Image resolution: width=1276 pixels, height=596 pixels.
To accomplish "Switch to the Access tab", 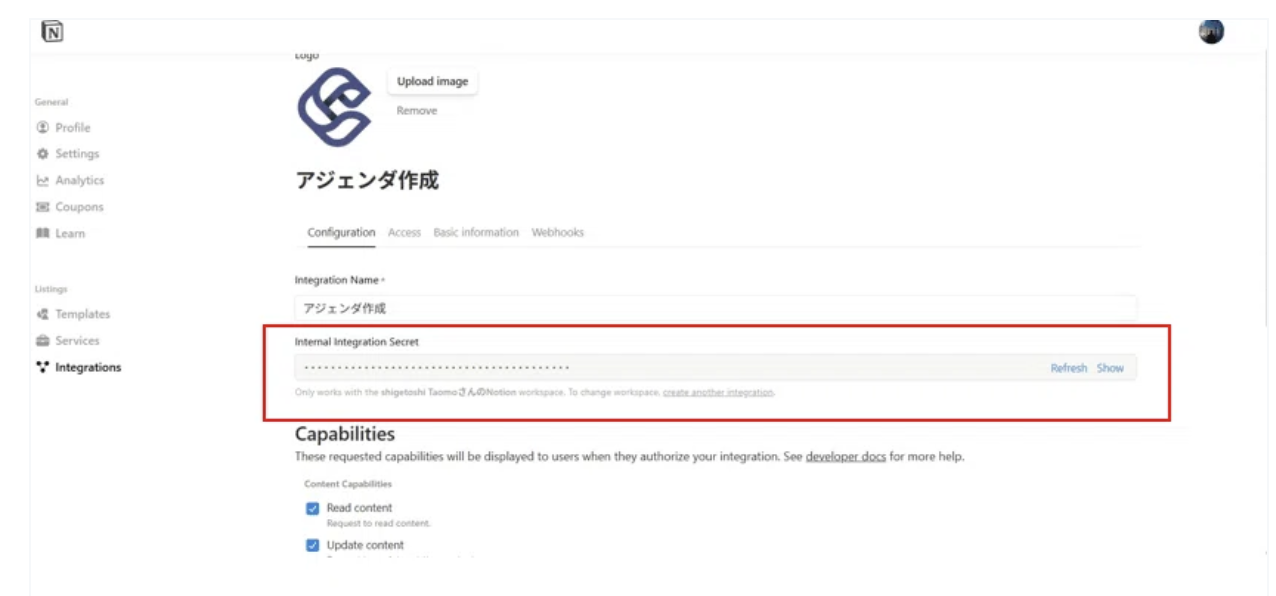I will (404, 232).
